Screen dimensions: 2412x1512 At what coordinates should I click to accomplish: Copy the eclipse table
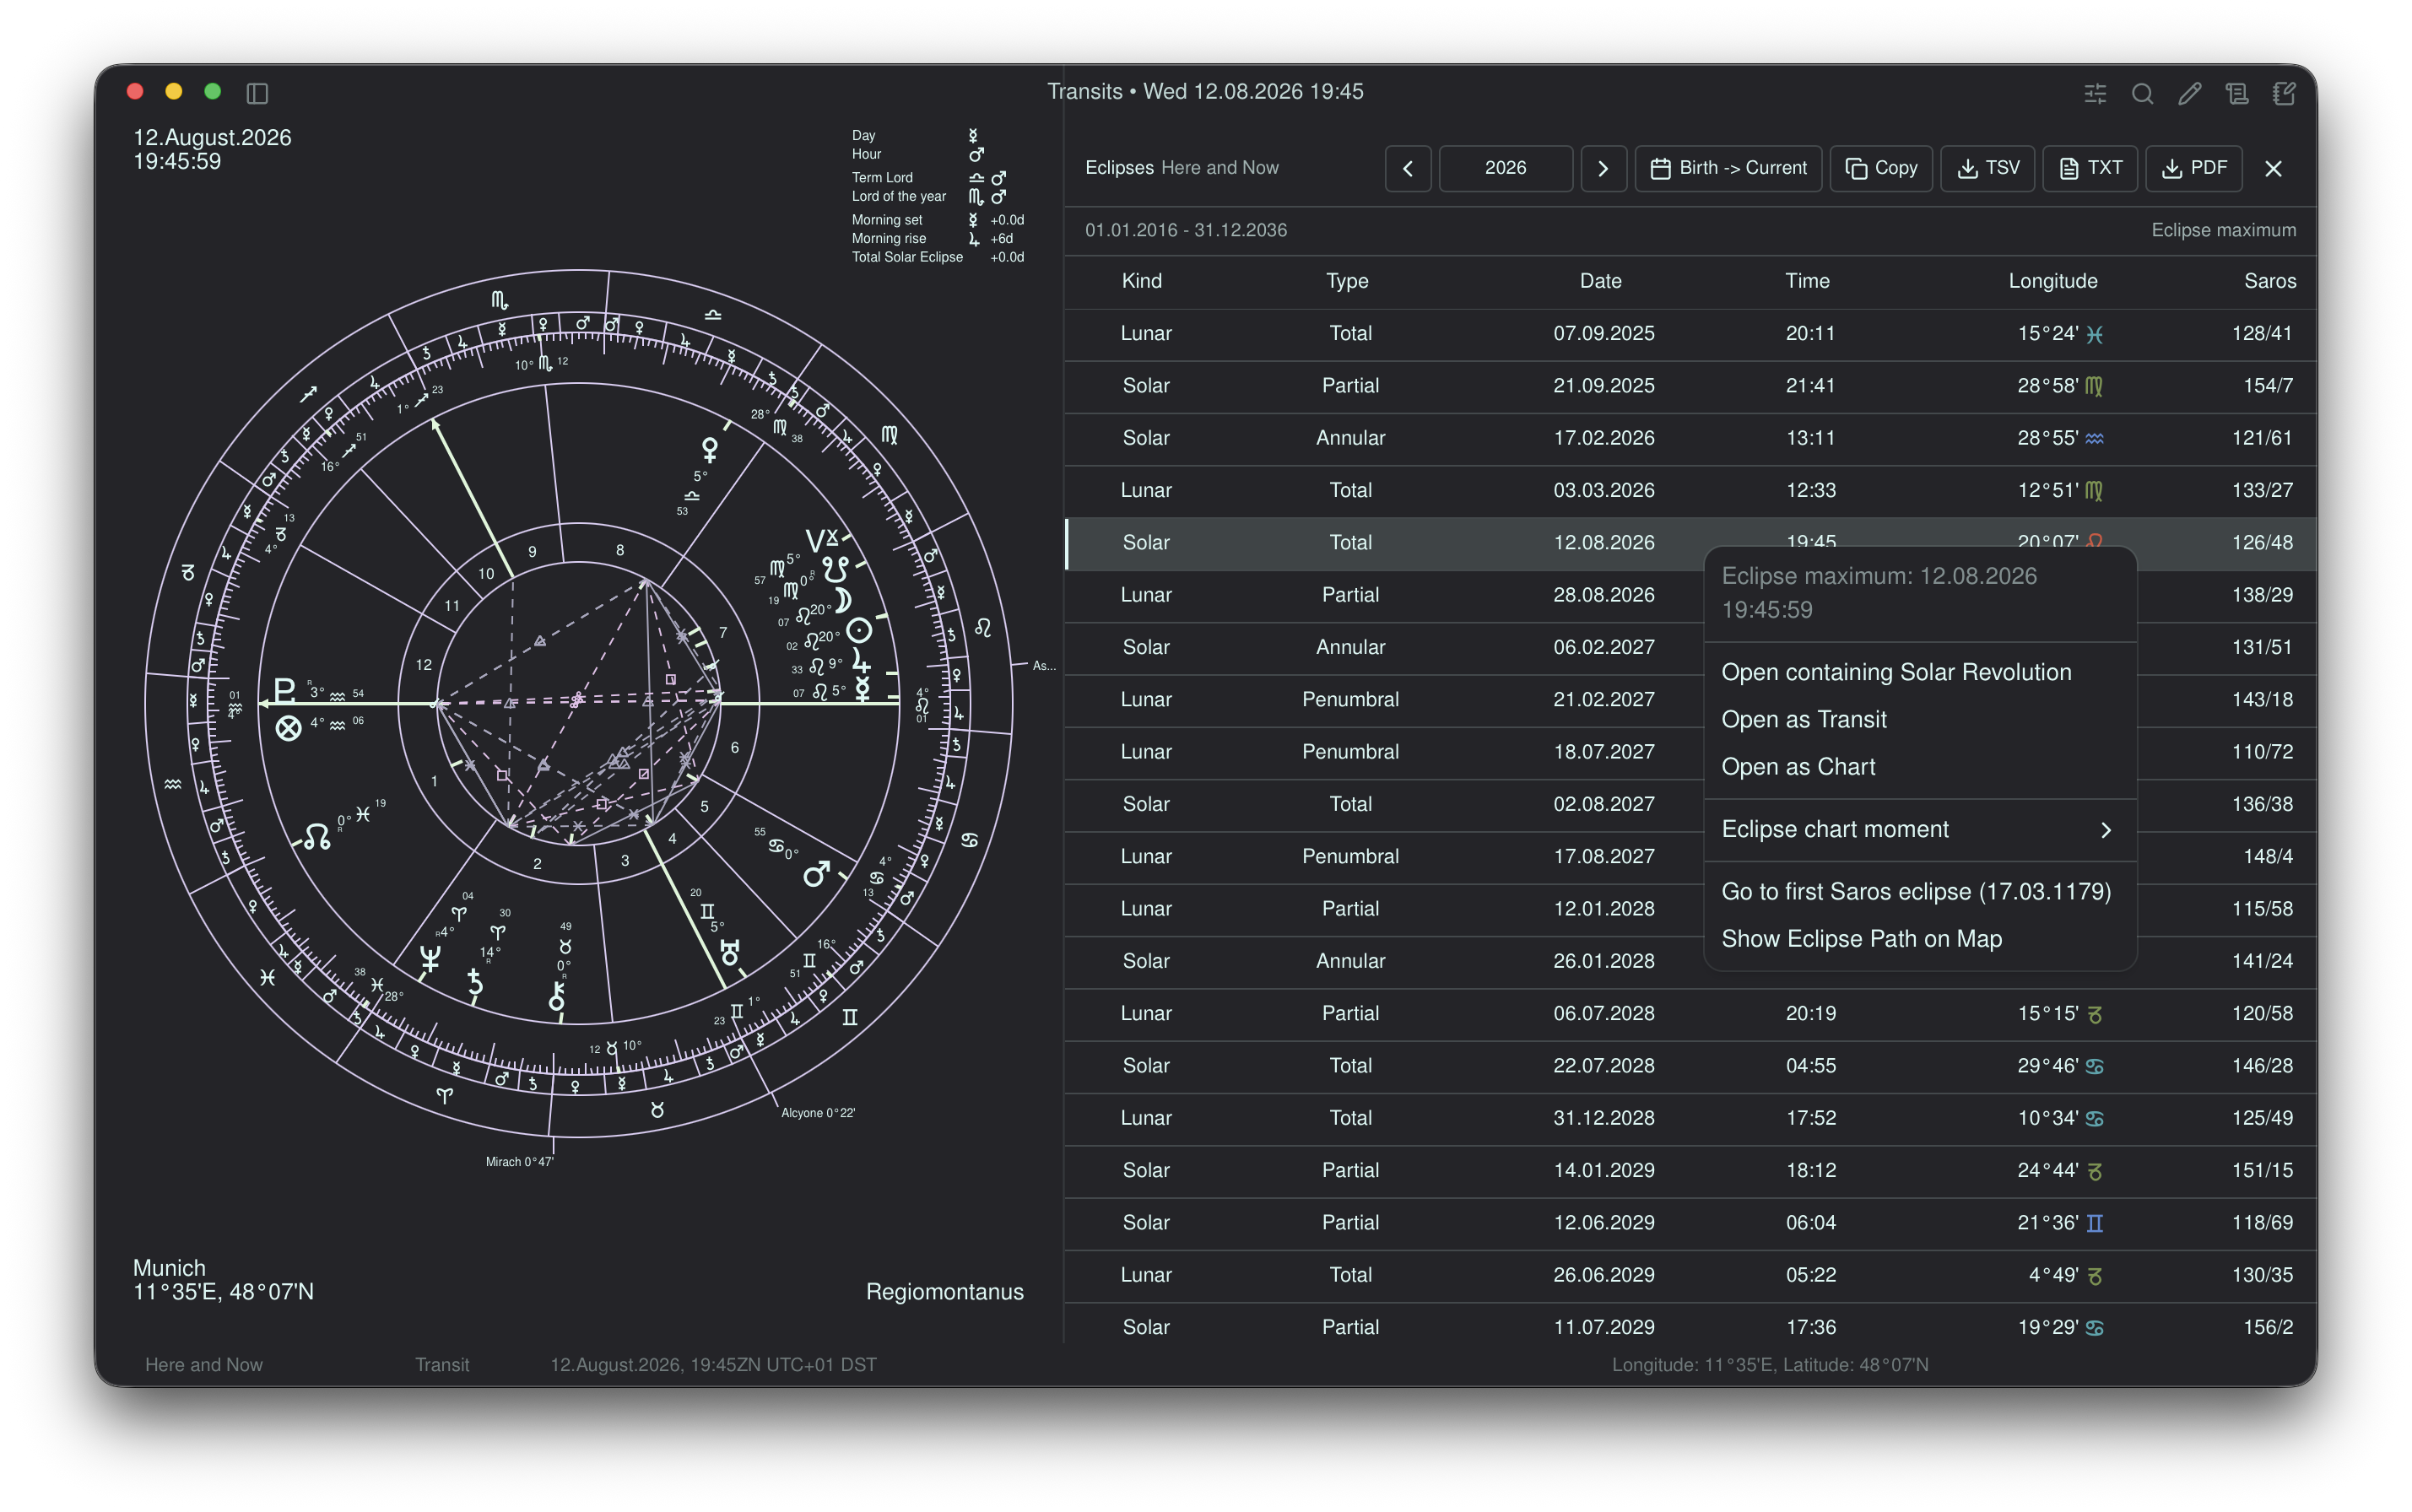(1881, 168)
